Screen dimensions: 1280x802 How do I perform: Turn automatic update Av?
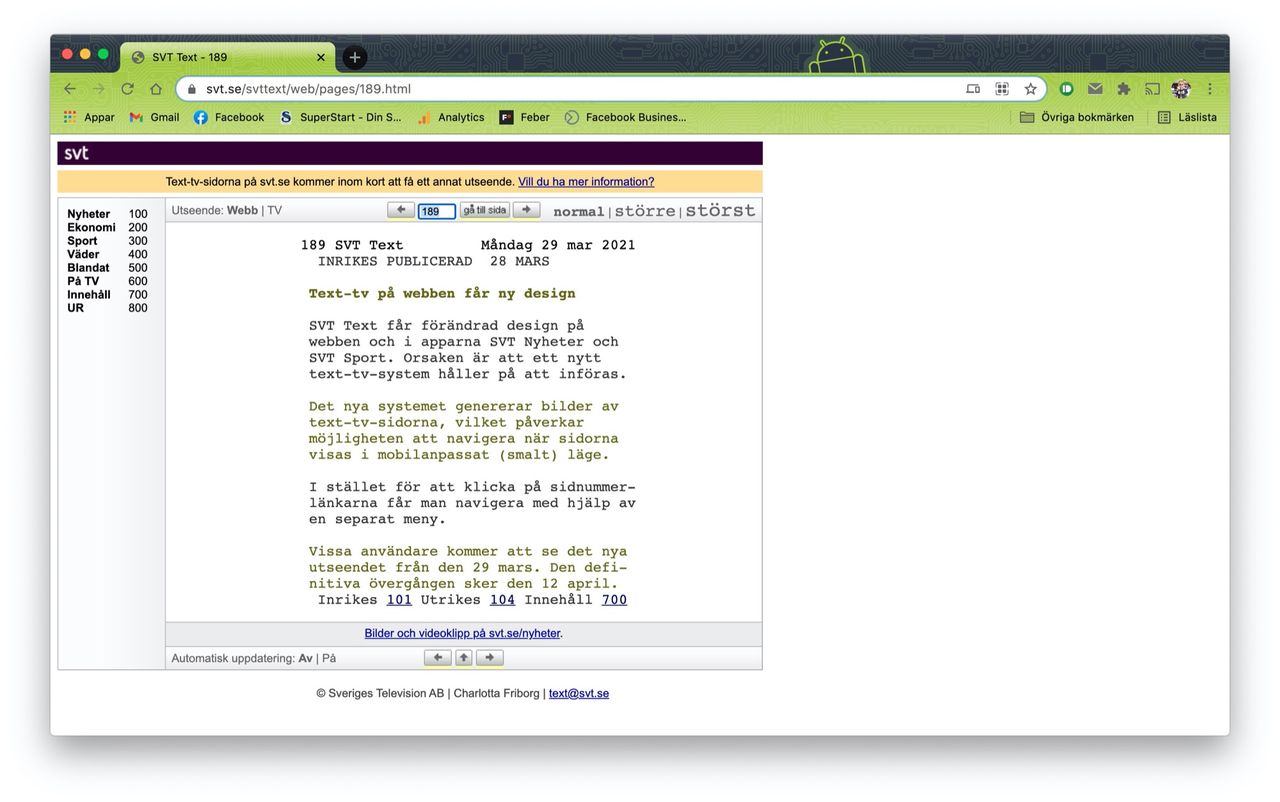pos(305,658)
